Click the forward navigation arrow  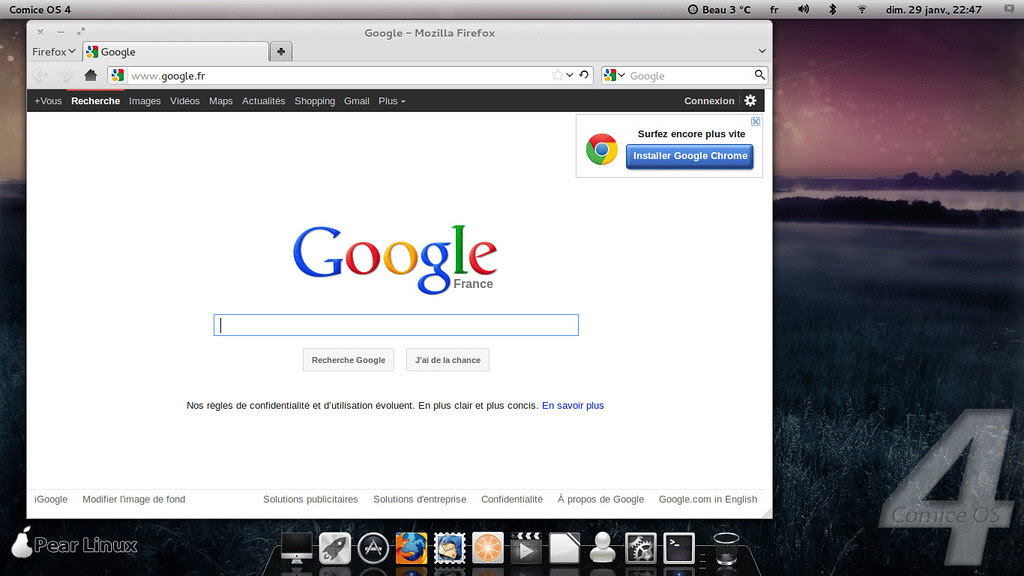(65, 75)
